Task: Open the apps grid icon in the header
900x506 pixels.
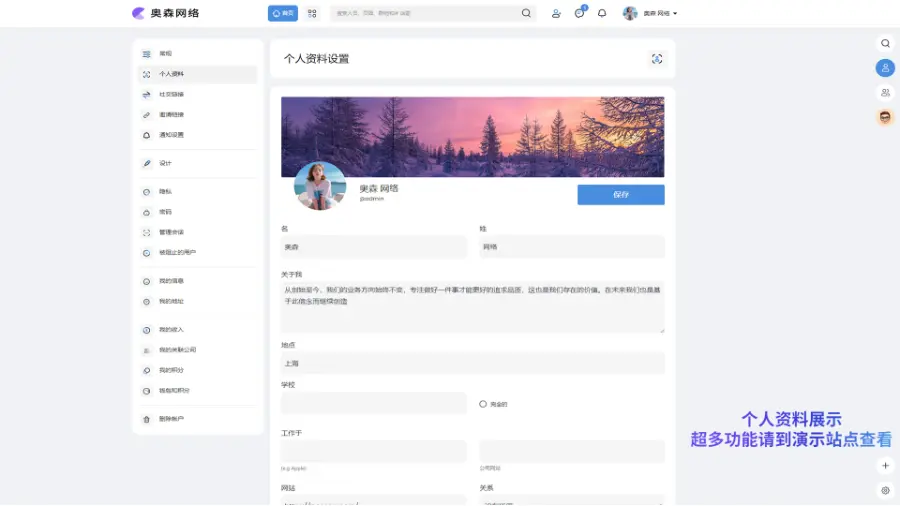Action: click(x=312, y=13)
